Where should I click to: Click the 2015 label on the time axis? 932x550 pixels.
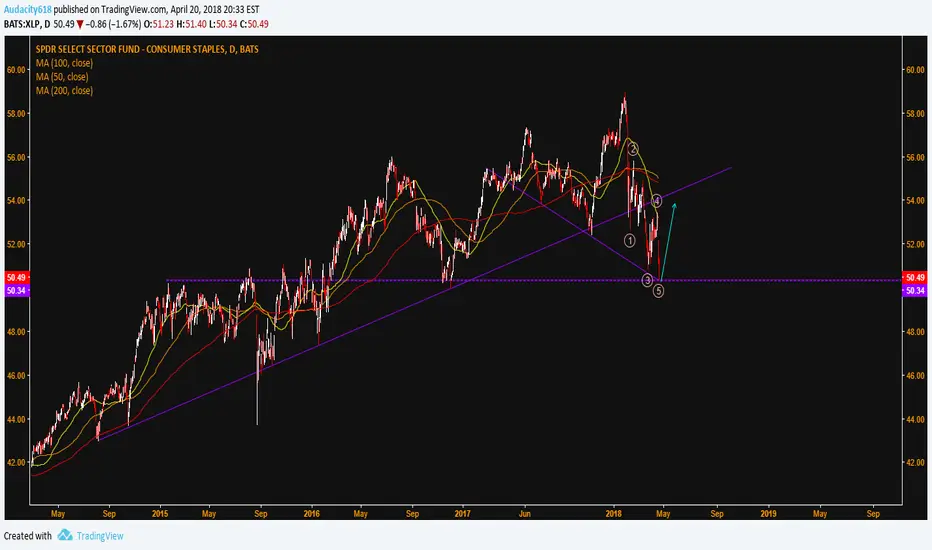coord(160,514)
